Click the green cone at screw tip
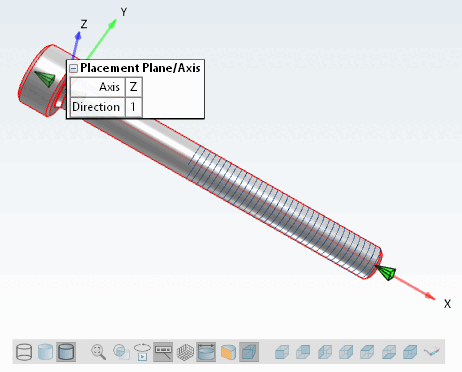462x372 pixels. tap(386, 272)
